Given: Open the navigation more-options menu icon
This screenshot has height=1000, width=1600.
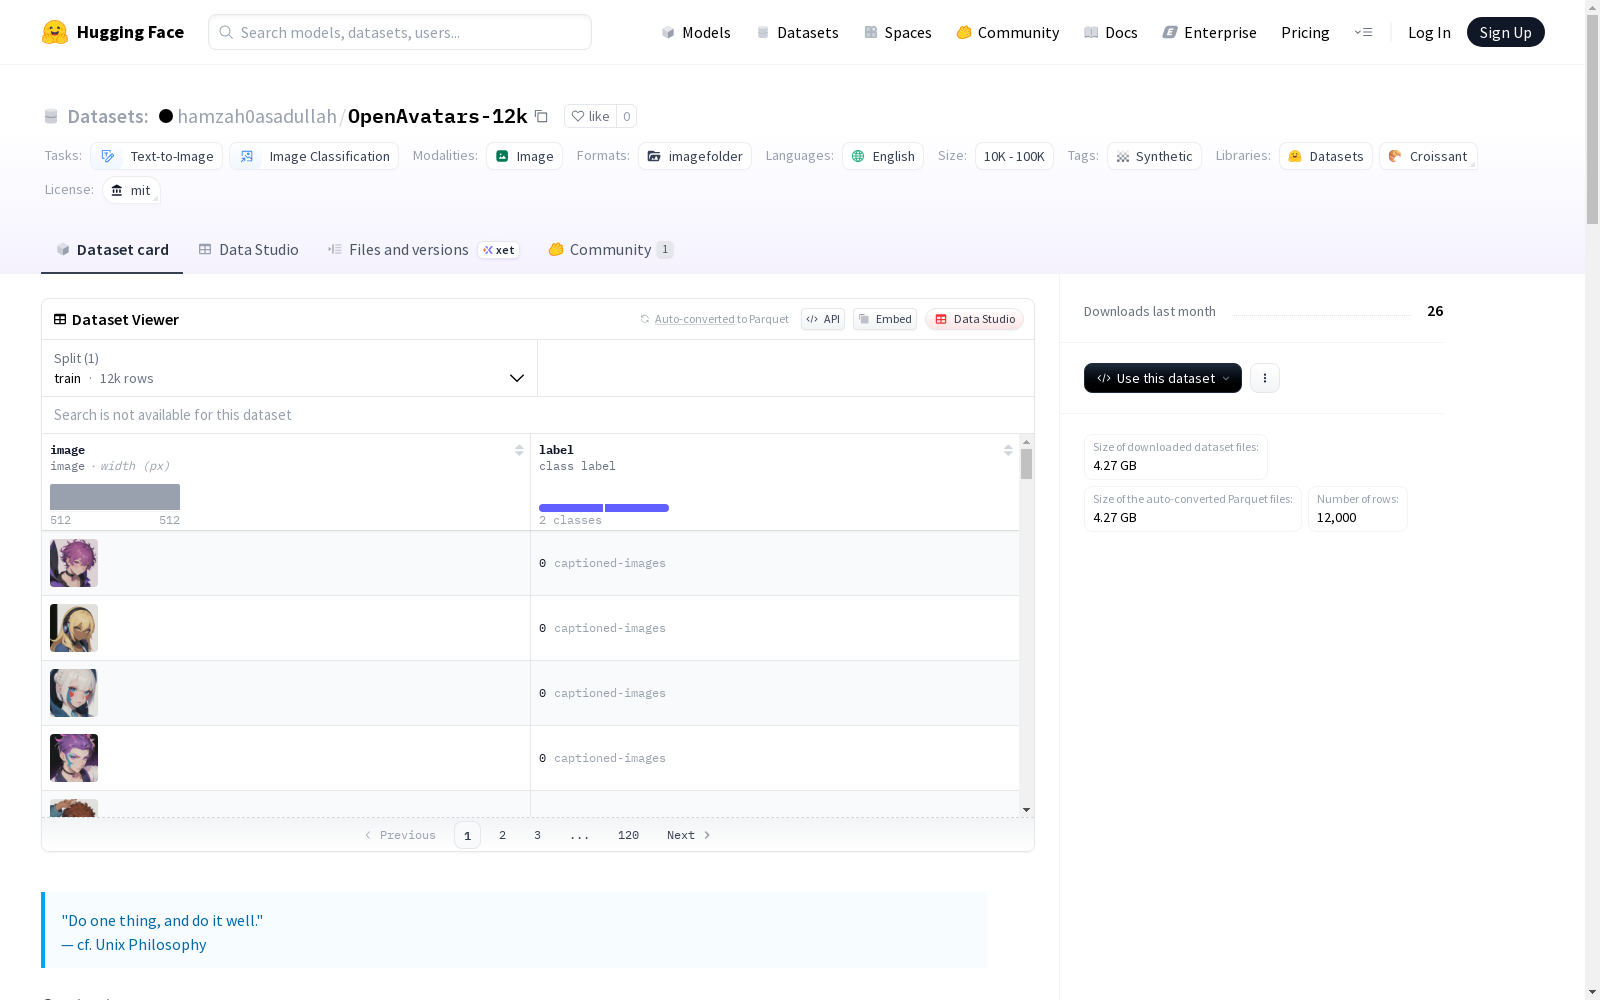Looking at the screenshot, I should click(x=1363, y=32).
